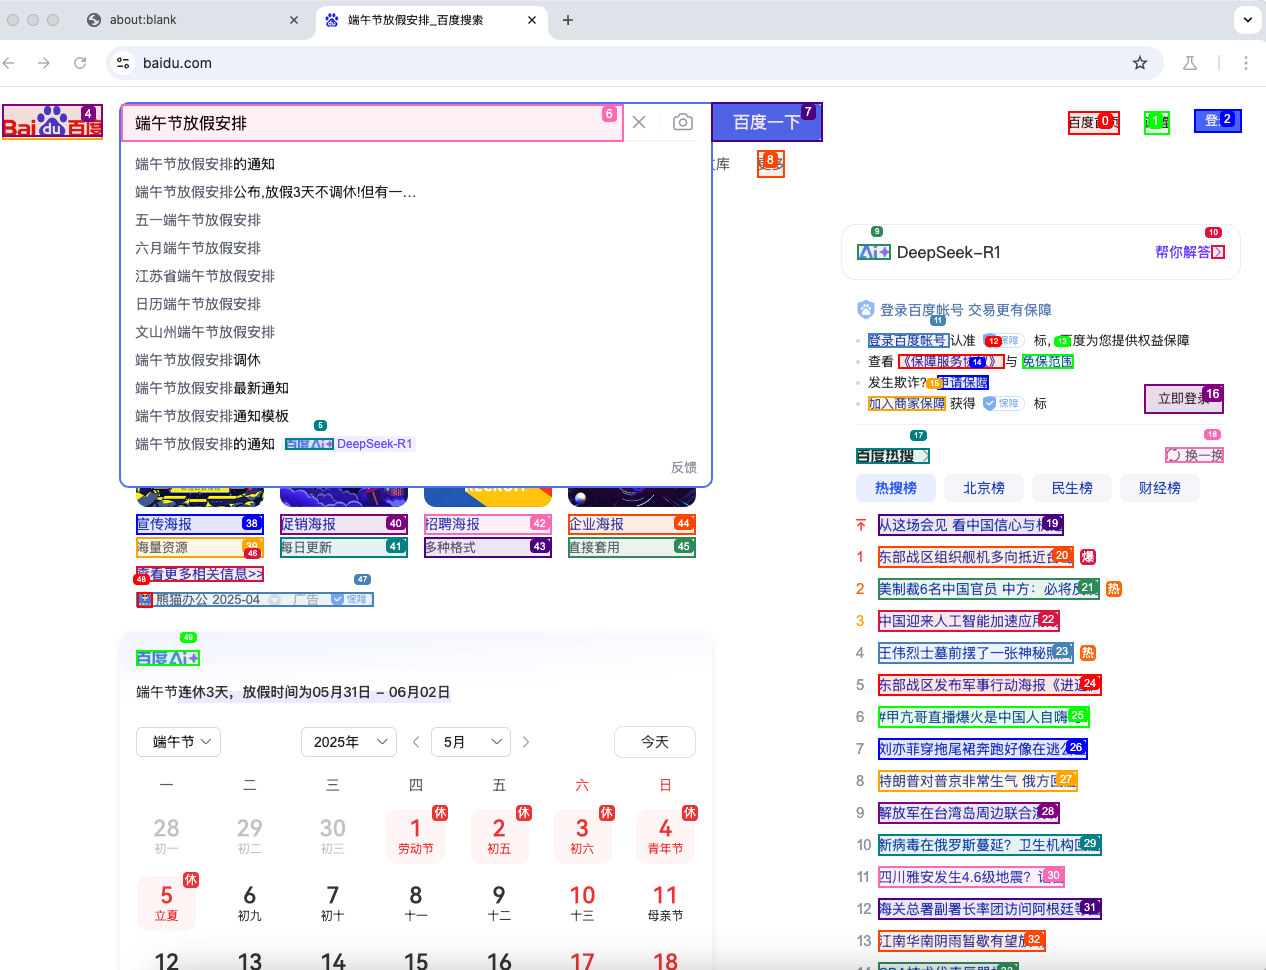Select suggestion 端午节放假安排通知模板

click(x=416, y=416)
